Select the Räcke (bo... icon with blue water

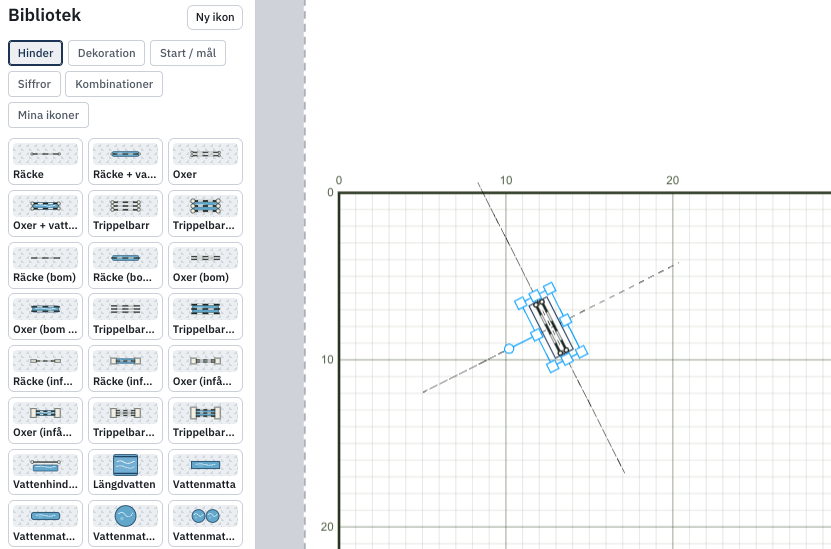(x=126, y=265)
